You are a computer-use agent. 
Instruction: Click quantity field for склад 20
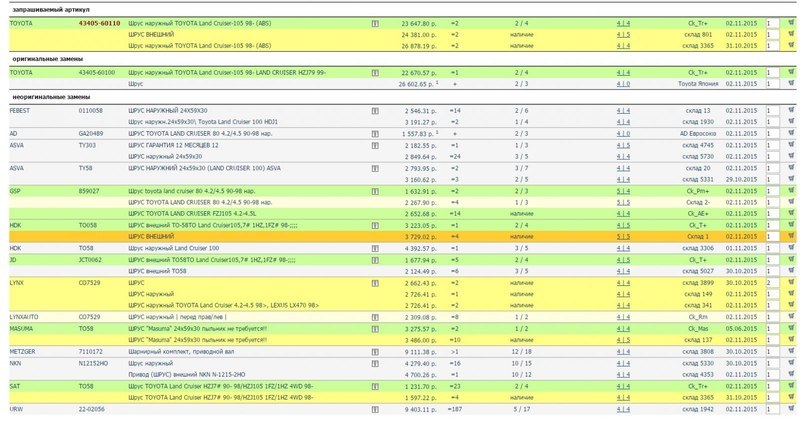pos(772,168)
